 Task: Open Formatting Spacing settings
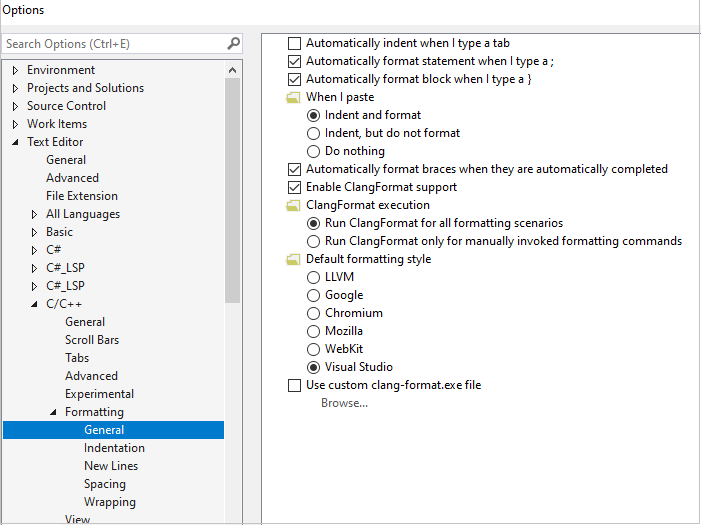tap(105, 484)
